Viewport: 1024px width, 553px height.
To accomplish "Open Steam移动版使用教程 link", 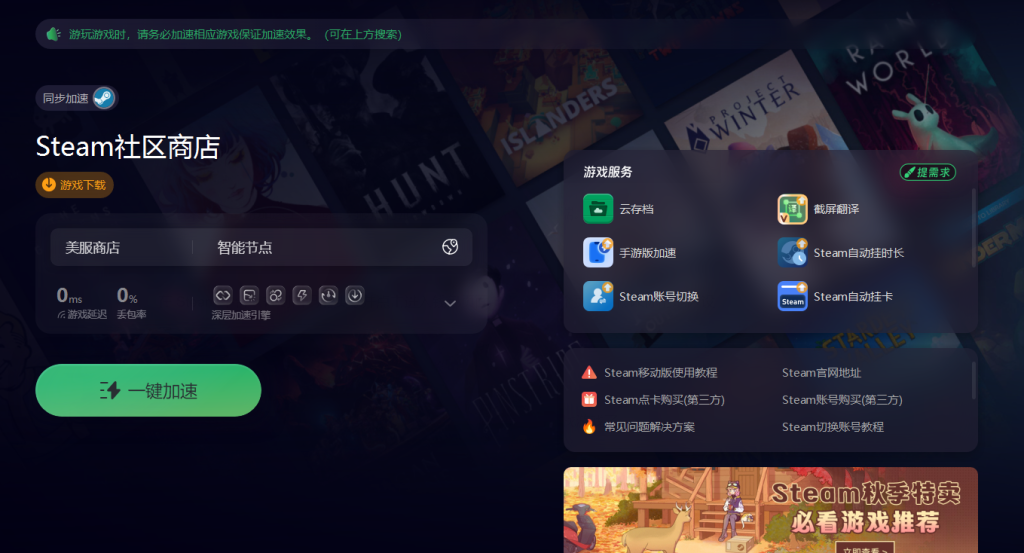I will pos(660,373).
